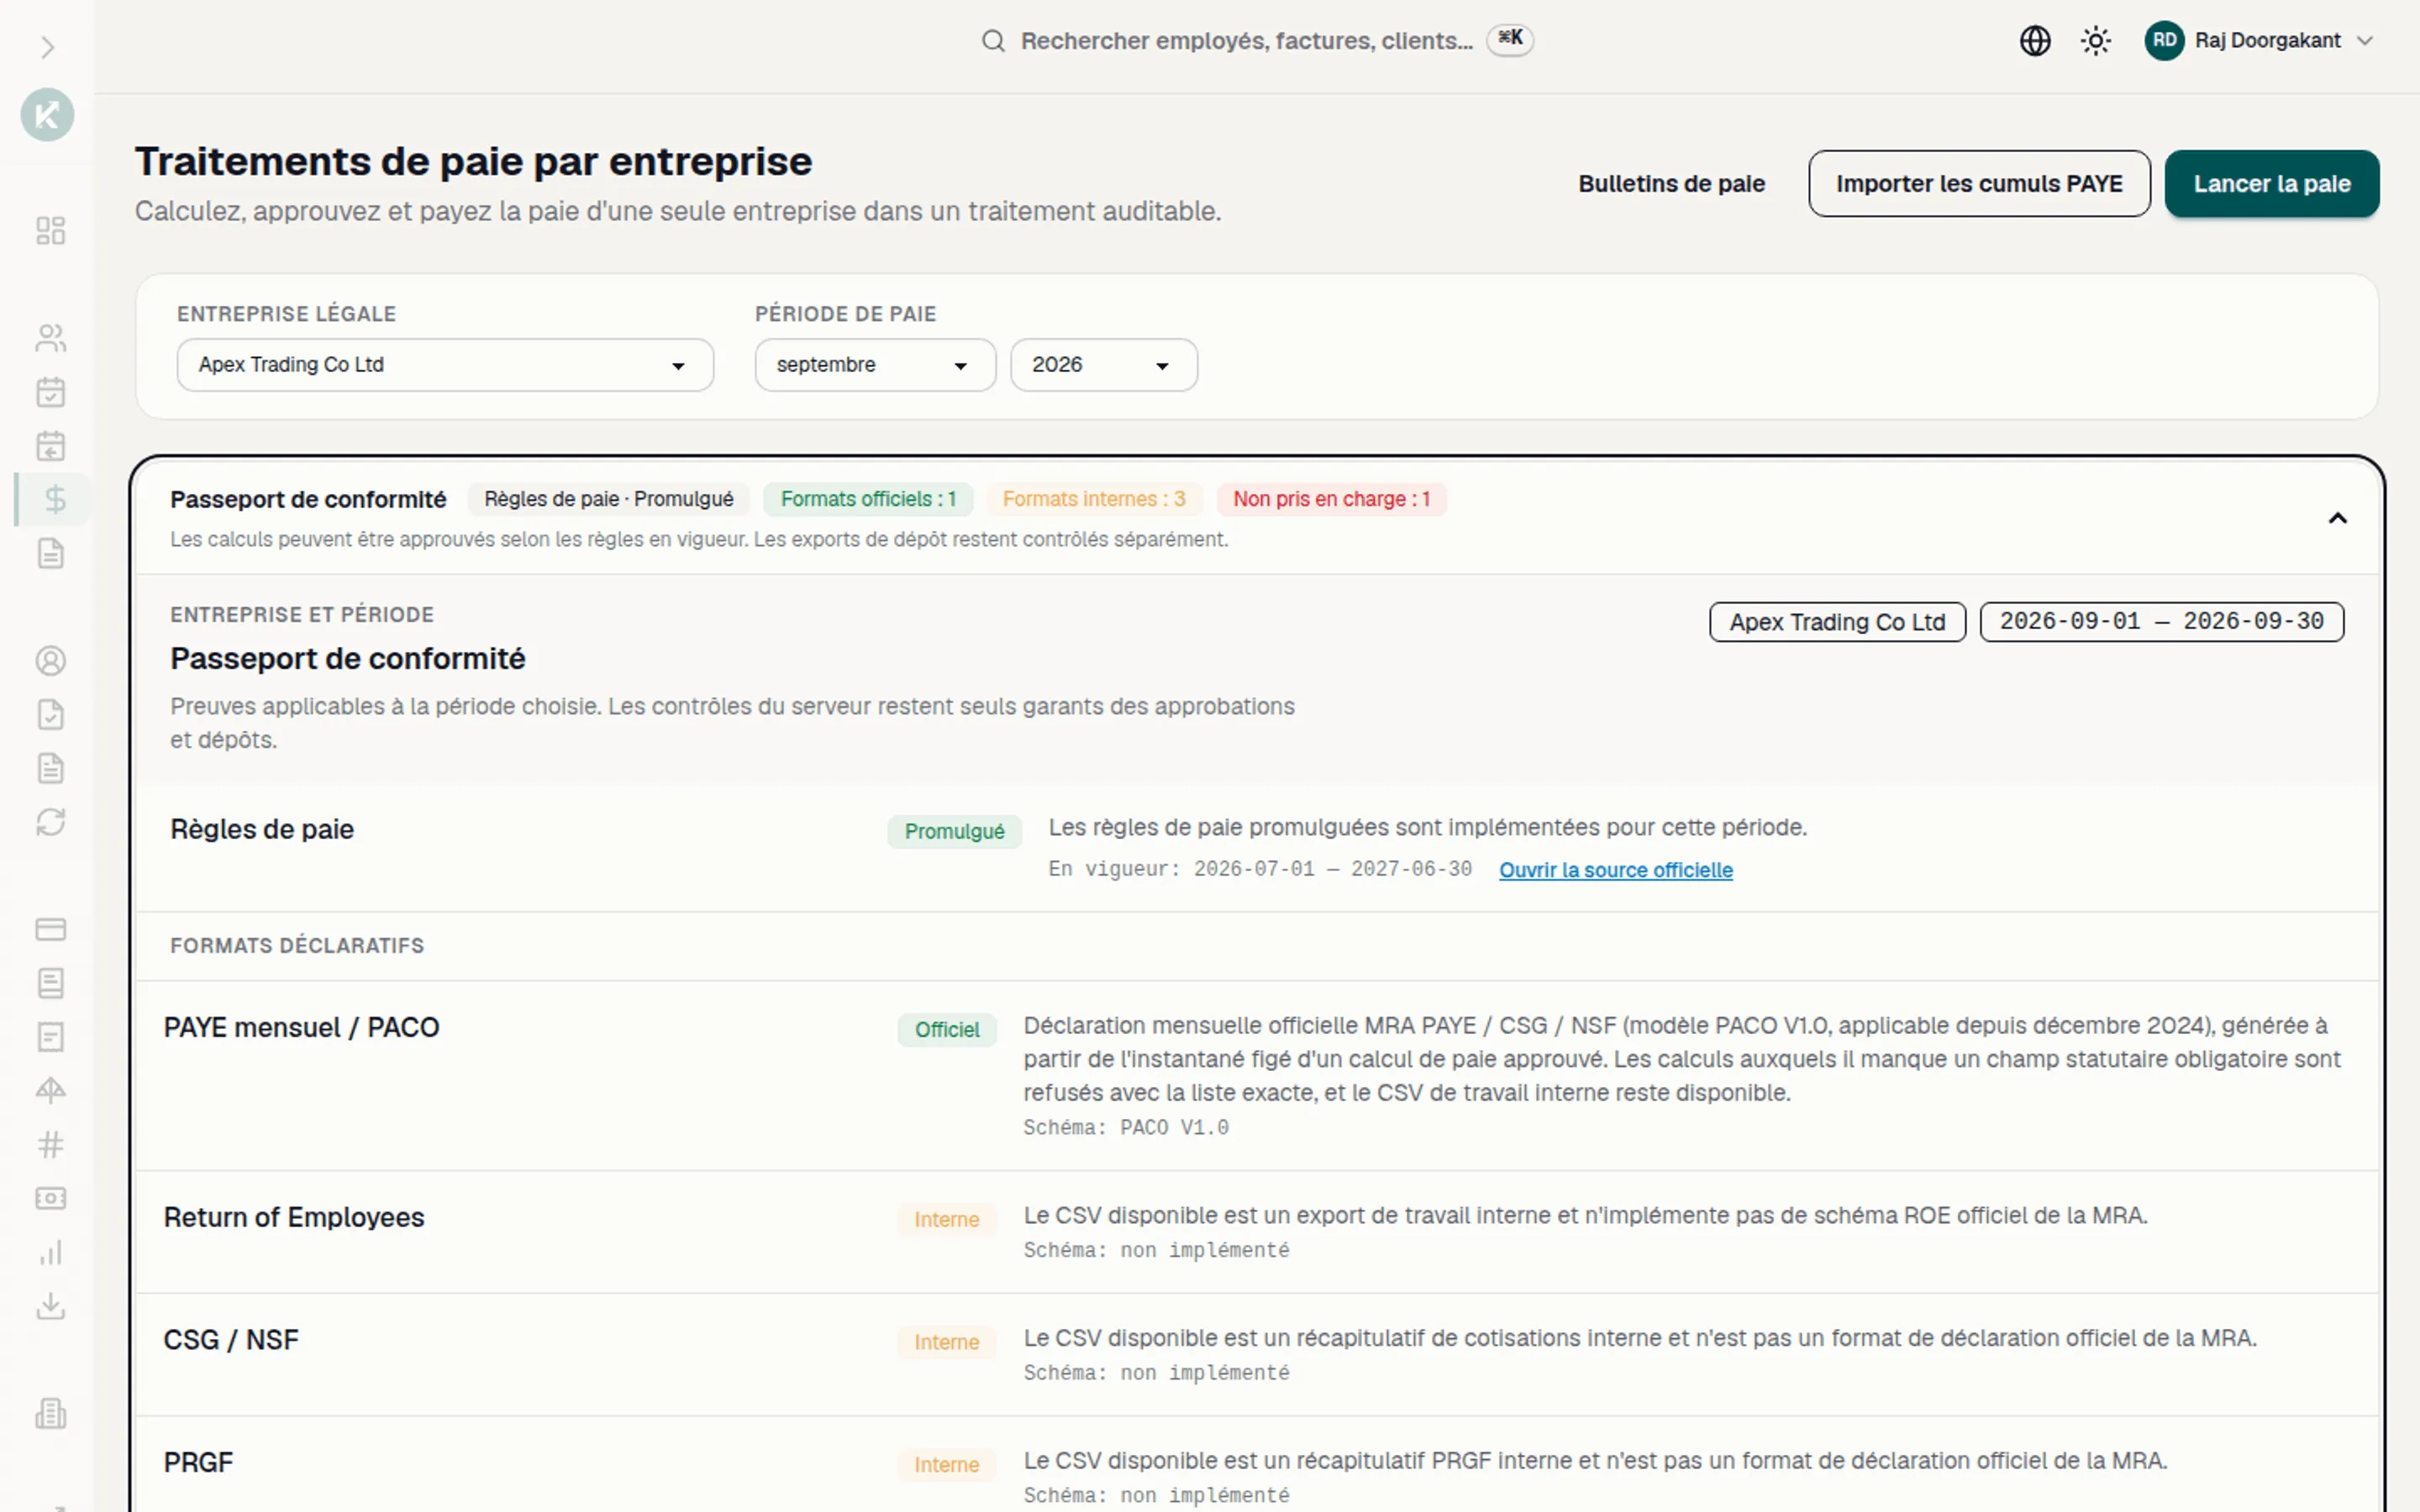Viewport: 2420px width, 1512px height.
Task: Open Ouvrir la source officielle link
Action: point(1615,870)
